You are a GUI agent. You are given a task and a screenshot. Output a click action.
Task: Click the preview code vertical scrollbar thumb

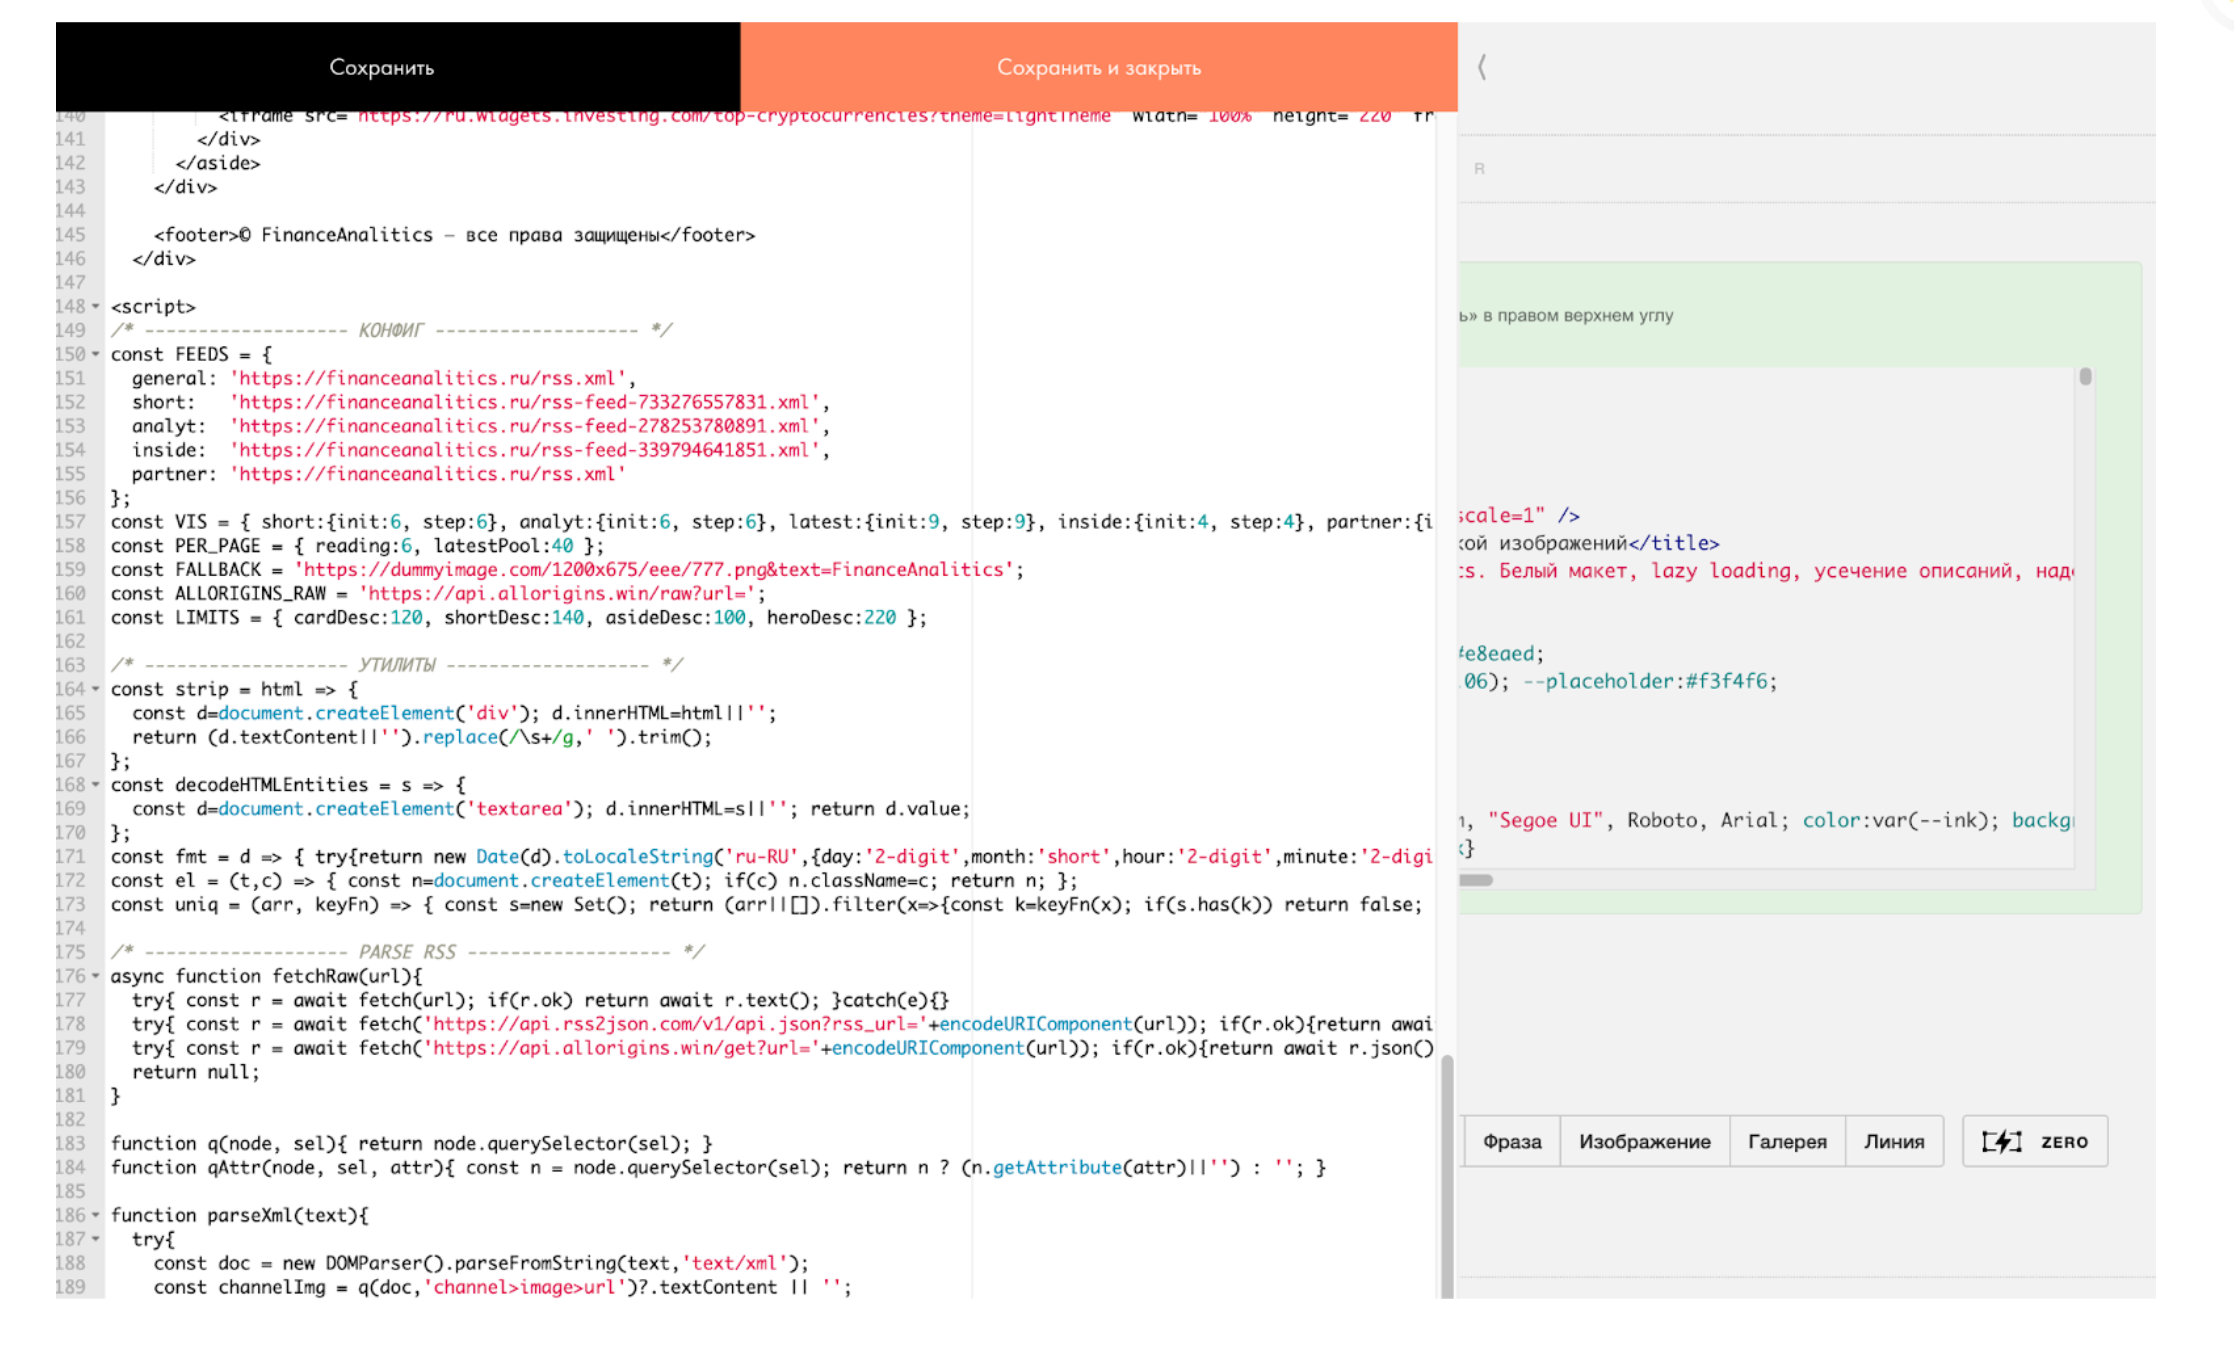(2085, 377)
